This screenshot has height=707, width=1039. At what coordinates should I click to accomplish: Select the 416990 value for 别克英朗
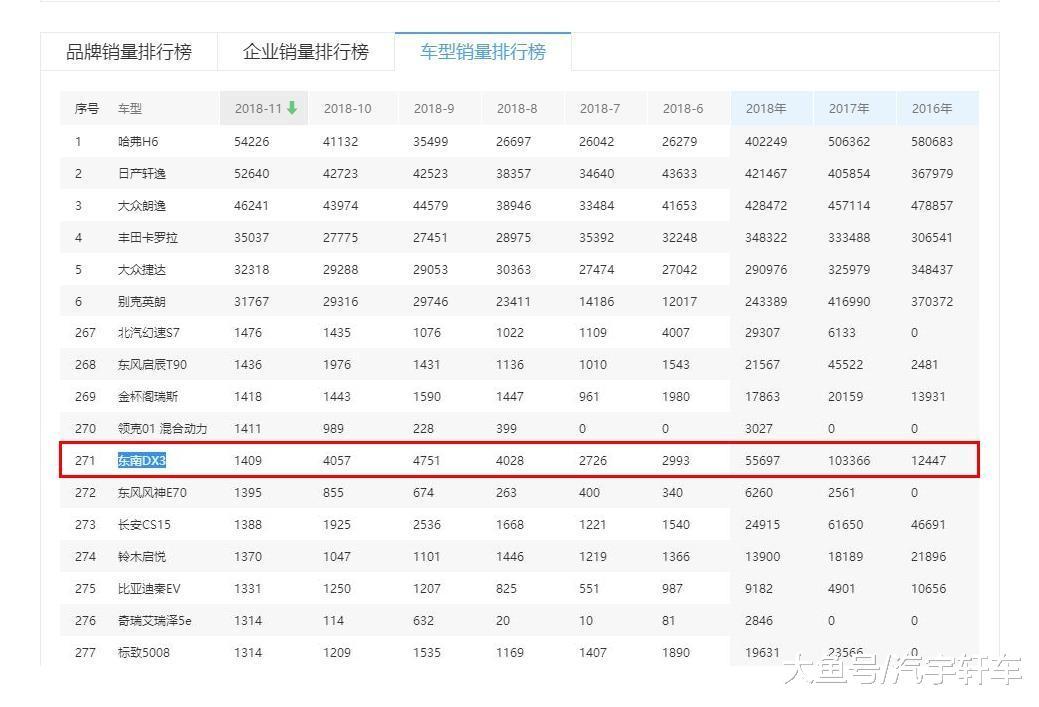(x=849, y=302)
